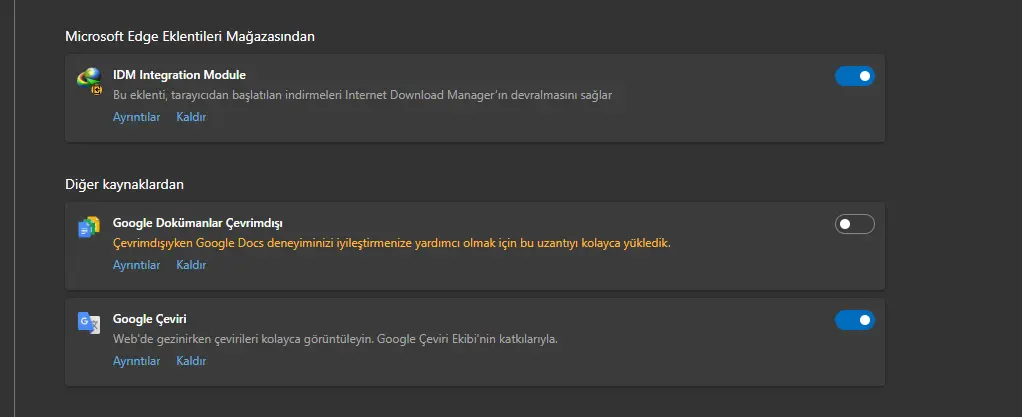Open Ayrıntılar for IDM Integration Module
The width and height of the screenshot is (1022, 417).
coord(136,117)
